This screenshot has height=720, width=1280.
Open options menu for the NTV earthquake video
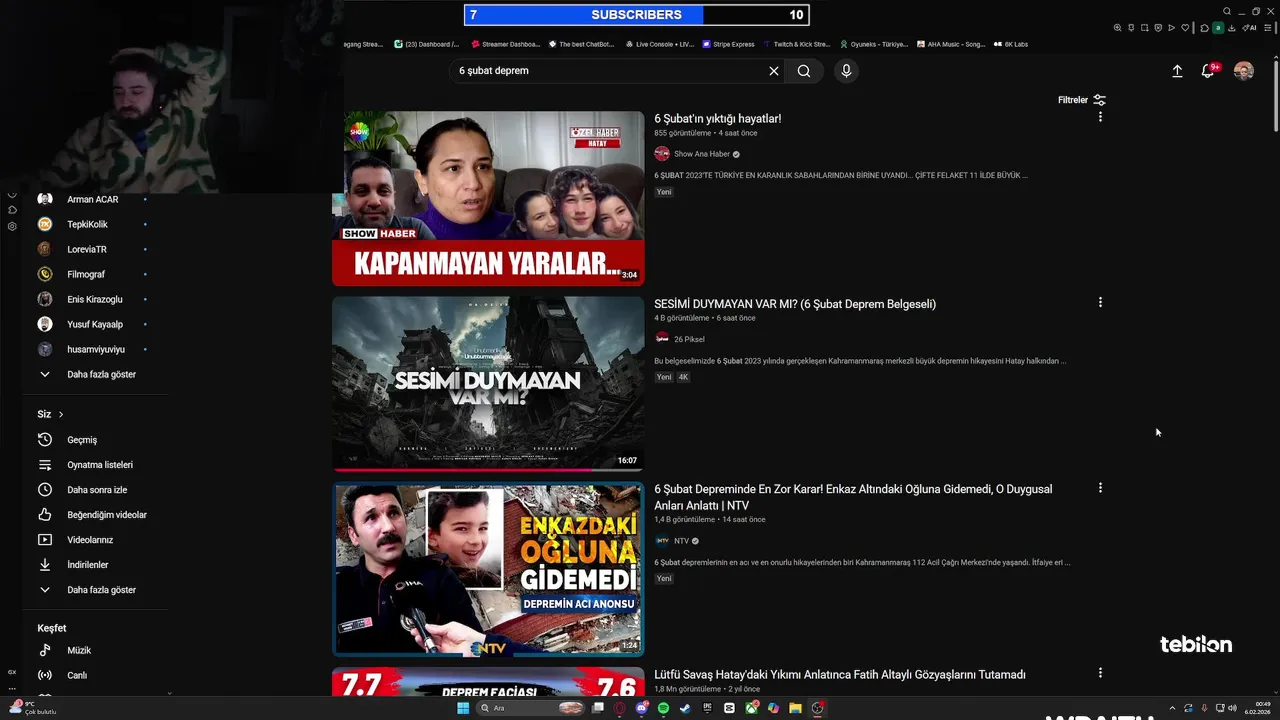(1100, 488)
